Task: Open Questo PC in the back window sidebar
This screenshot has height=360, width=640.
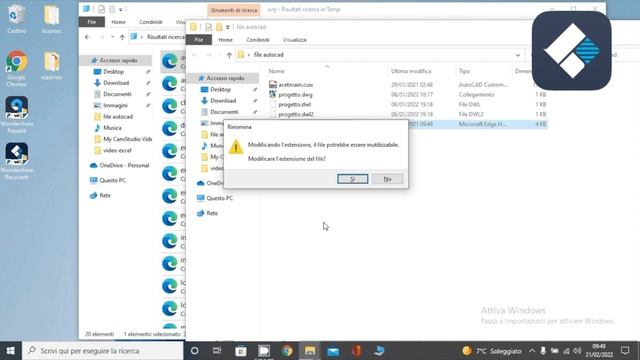Action: [x=113, y=180]
